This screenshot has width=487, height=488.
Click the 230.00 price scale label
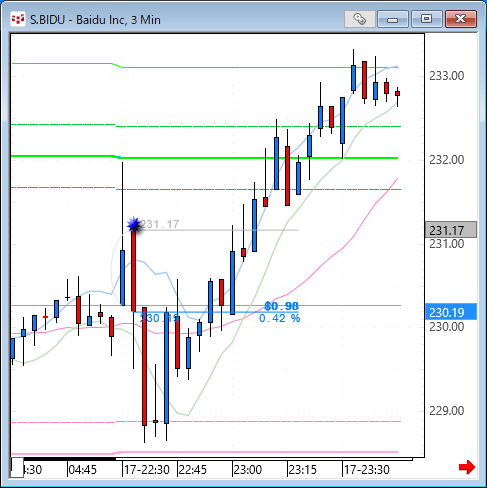pyautogui.click(x=446, y=327)
